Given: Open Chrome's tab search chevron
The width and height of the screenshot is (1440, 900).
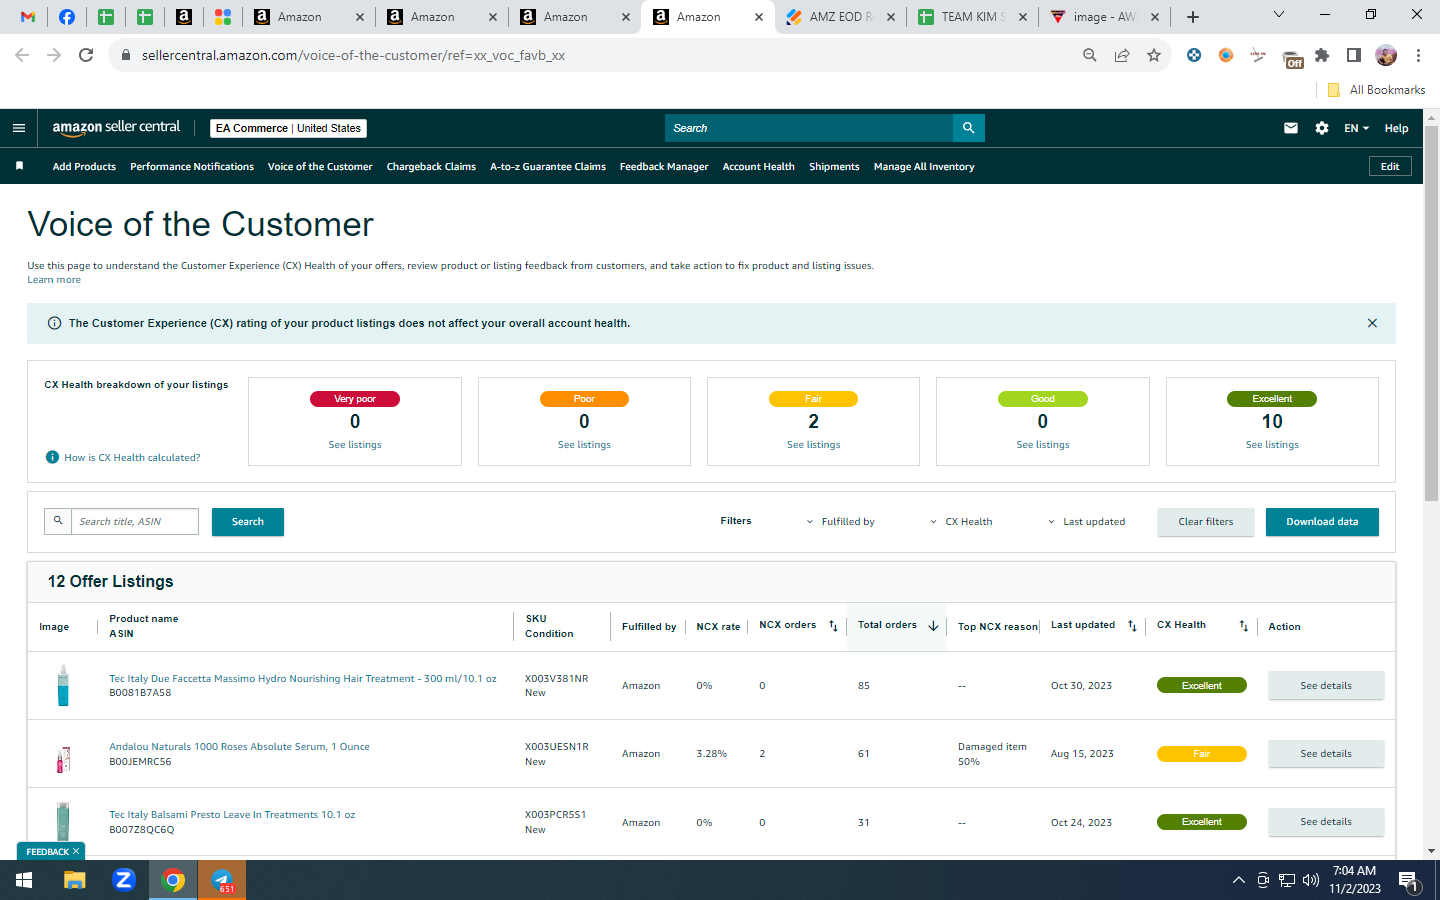Looking at the screenshot, I should pos(1278,15).
